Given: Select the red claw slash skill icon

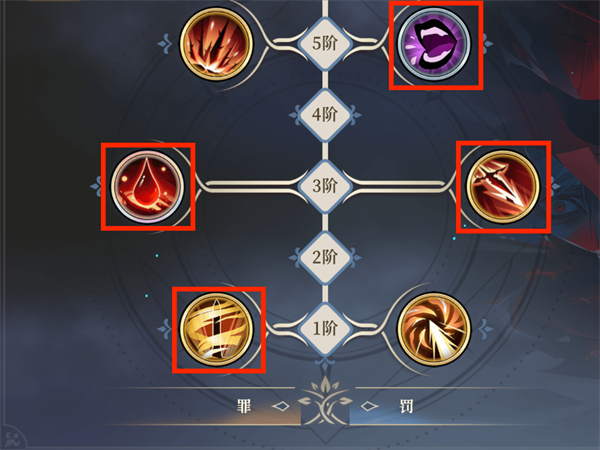Looking at the screenshot, I should (216, 44).
